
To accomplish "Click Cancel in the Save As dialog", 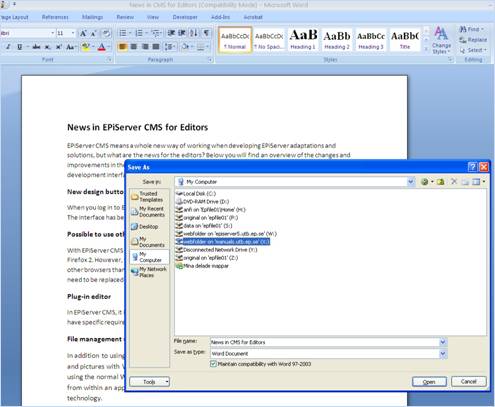I will 469,381.
